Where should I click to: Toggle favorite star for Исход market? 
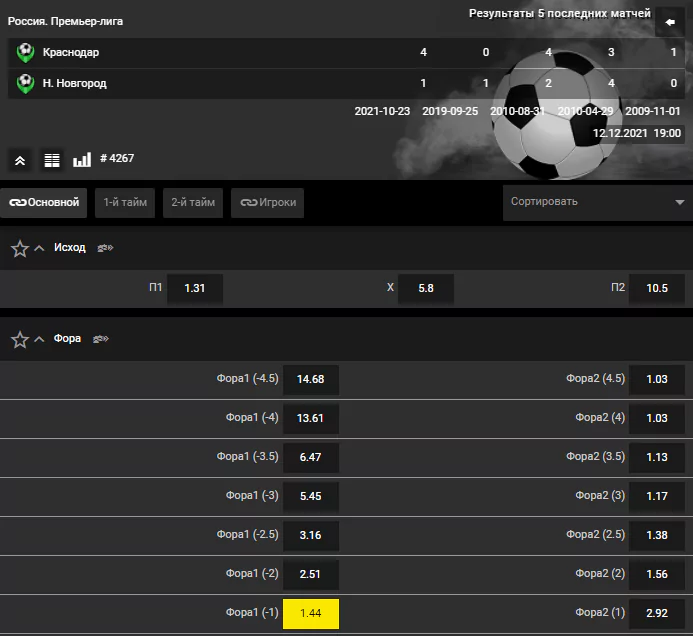coord(20,248)
